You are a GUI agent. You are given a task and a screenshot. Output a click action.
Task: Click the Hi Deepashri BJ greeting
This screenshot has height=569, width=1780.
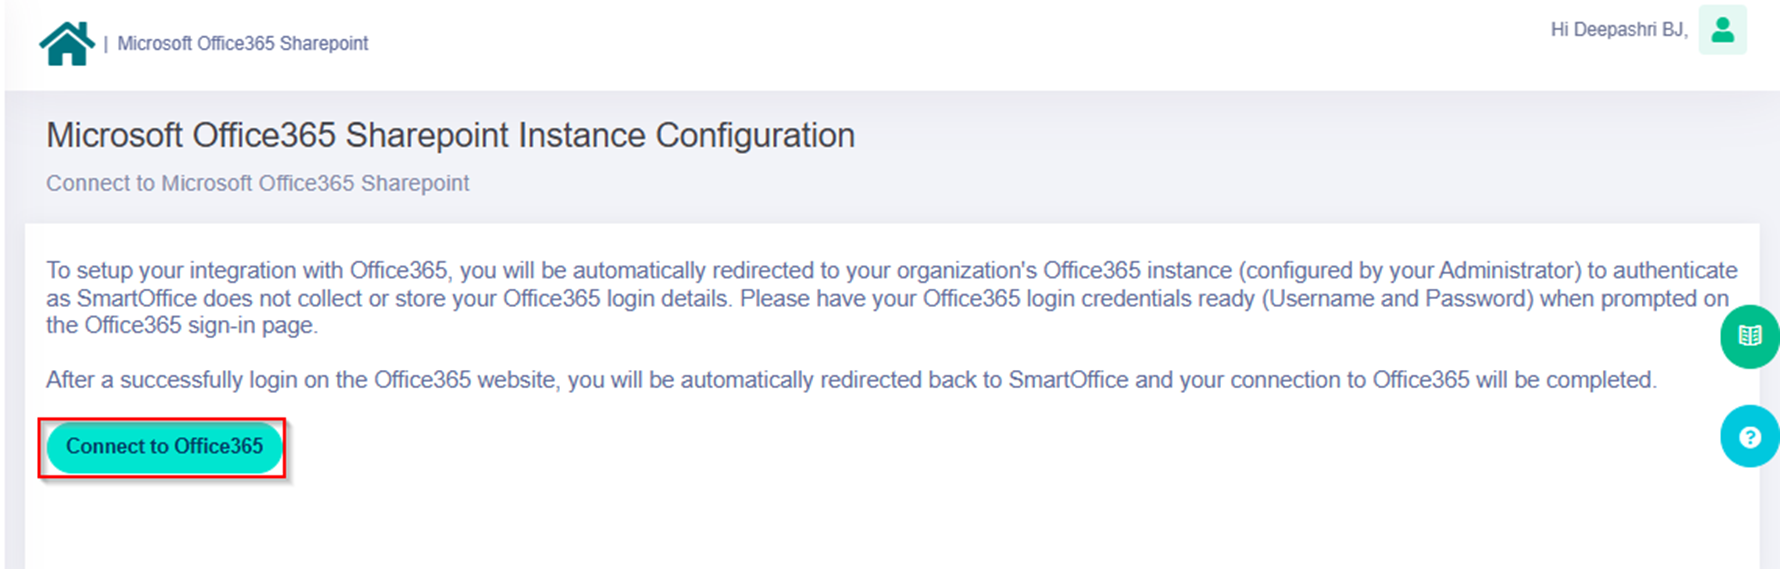coord(1618,30)
